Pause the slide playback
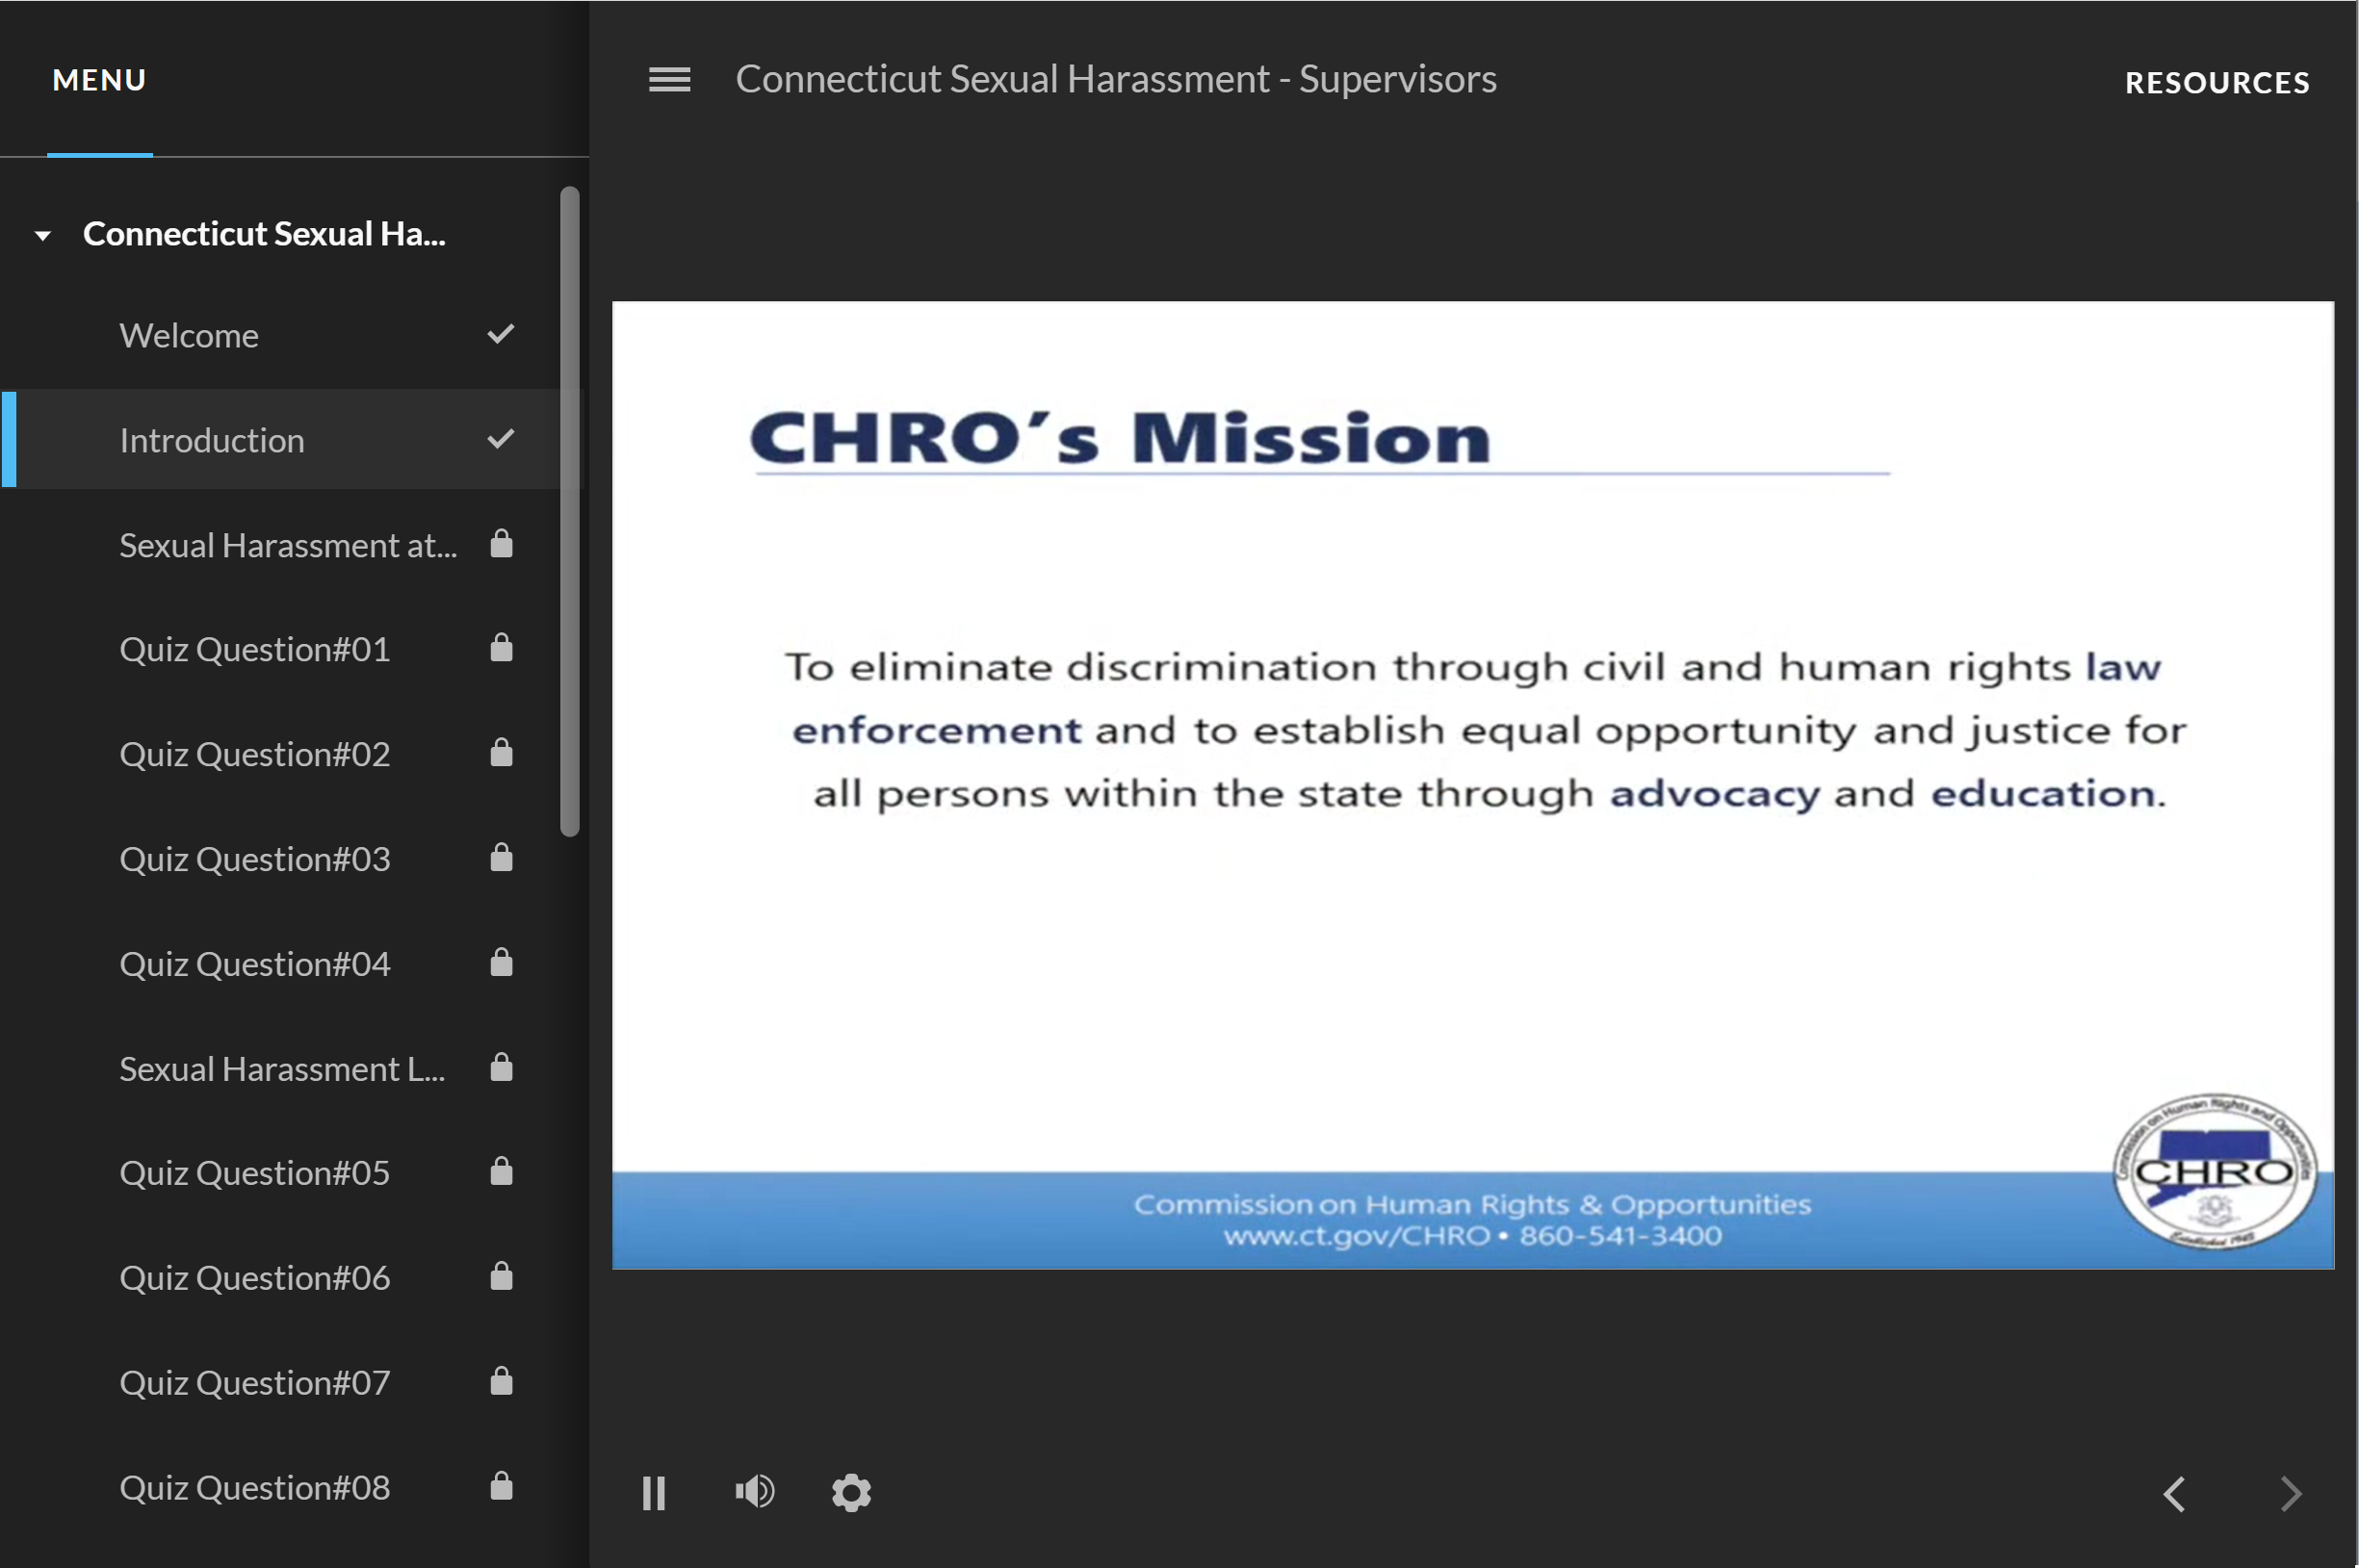The width and height of the screenshot is (2359, 1568). (x=654, y=1493)
